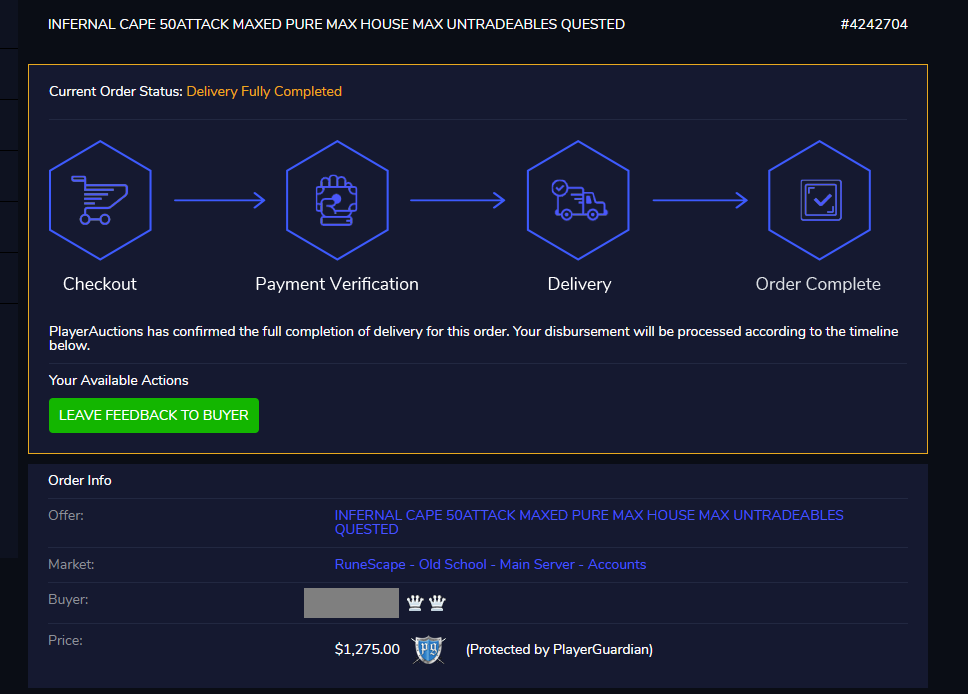
Task: Click the $1,275.00 price value
Action: click(x=367, y=650)
